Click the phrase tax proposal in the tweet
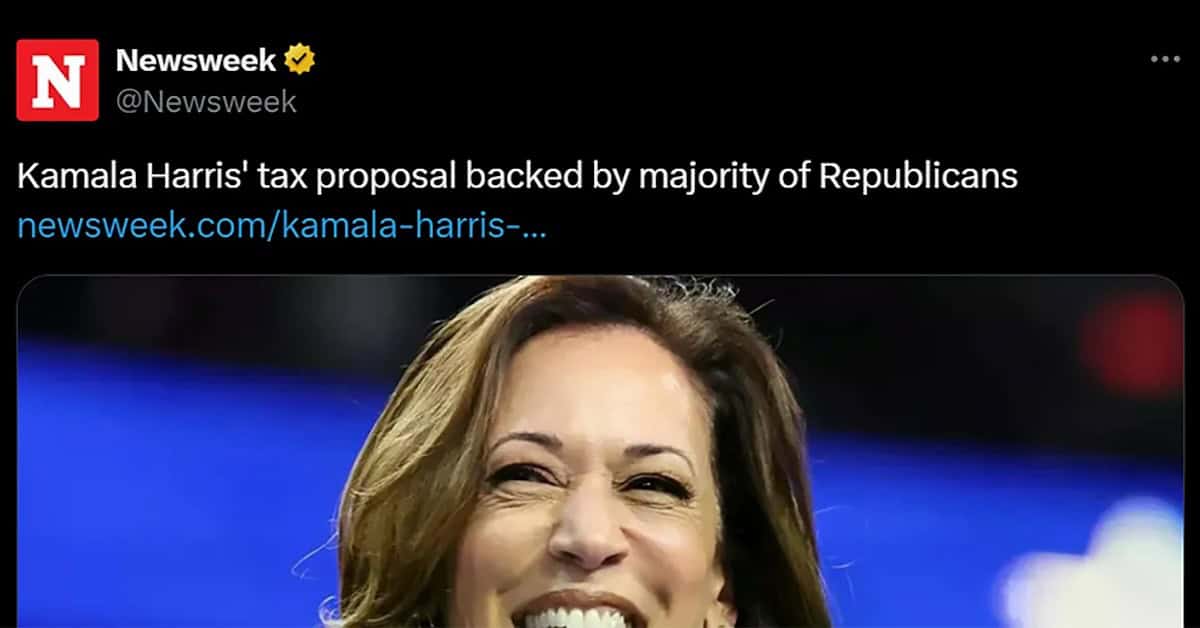Image resolution: width=1200 pixels, height=628 pixels. click(x=333, y=177)
